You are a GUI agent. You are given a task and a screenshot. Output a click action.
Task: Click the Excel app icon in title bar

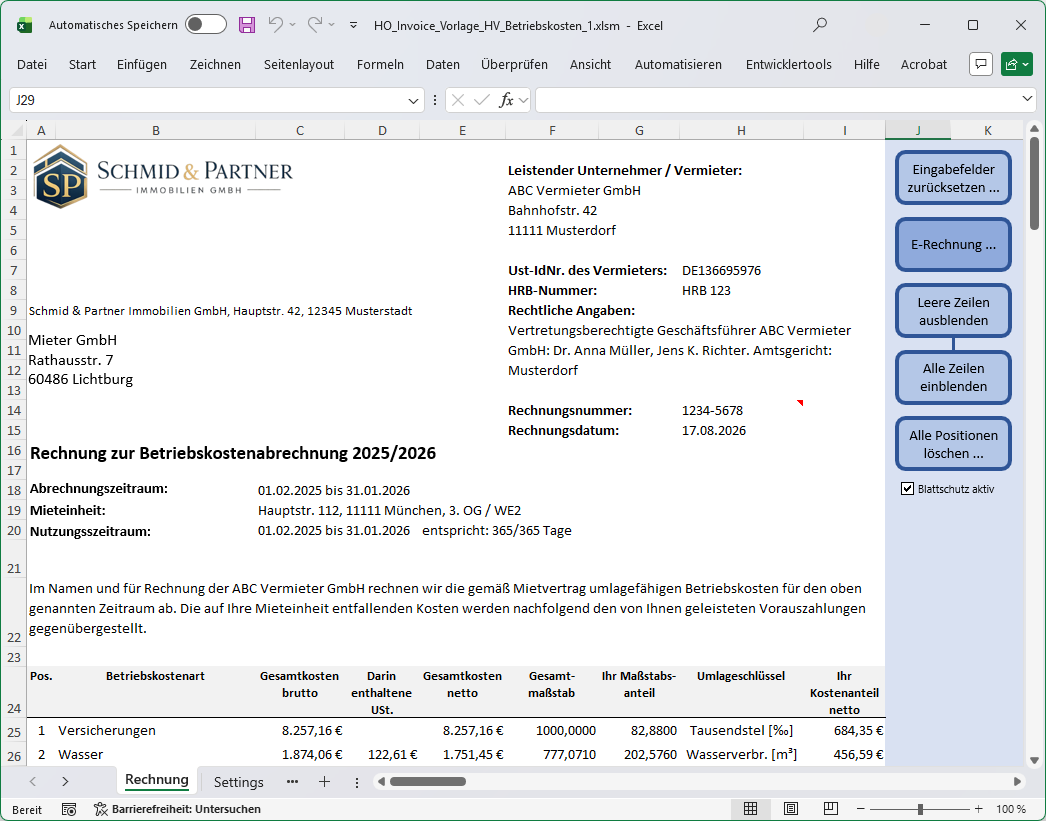coord(24,25)
